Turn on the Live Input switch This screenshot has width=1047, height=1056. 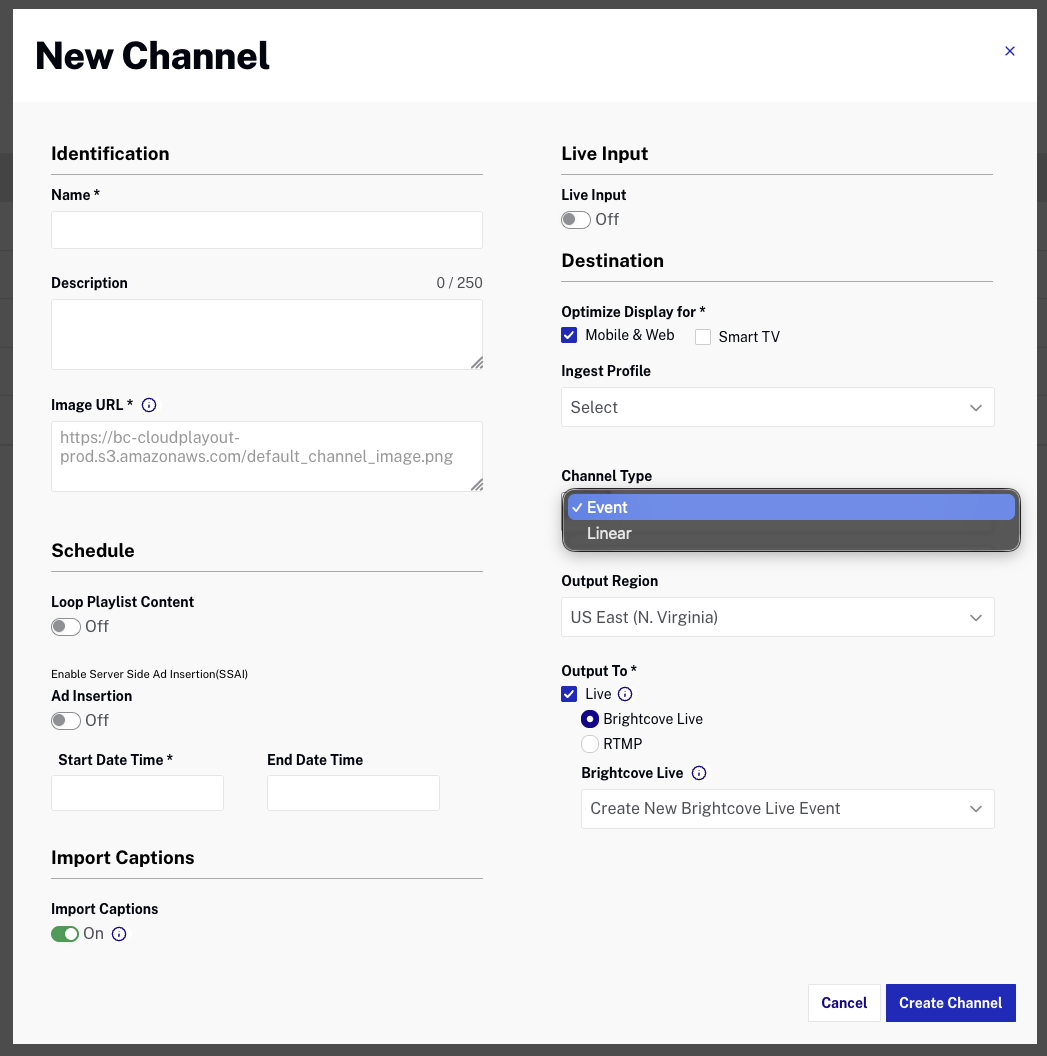(x=576, y=219)
